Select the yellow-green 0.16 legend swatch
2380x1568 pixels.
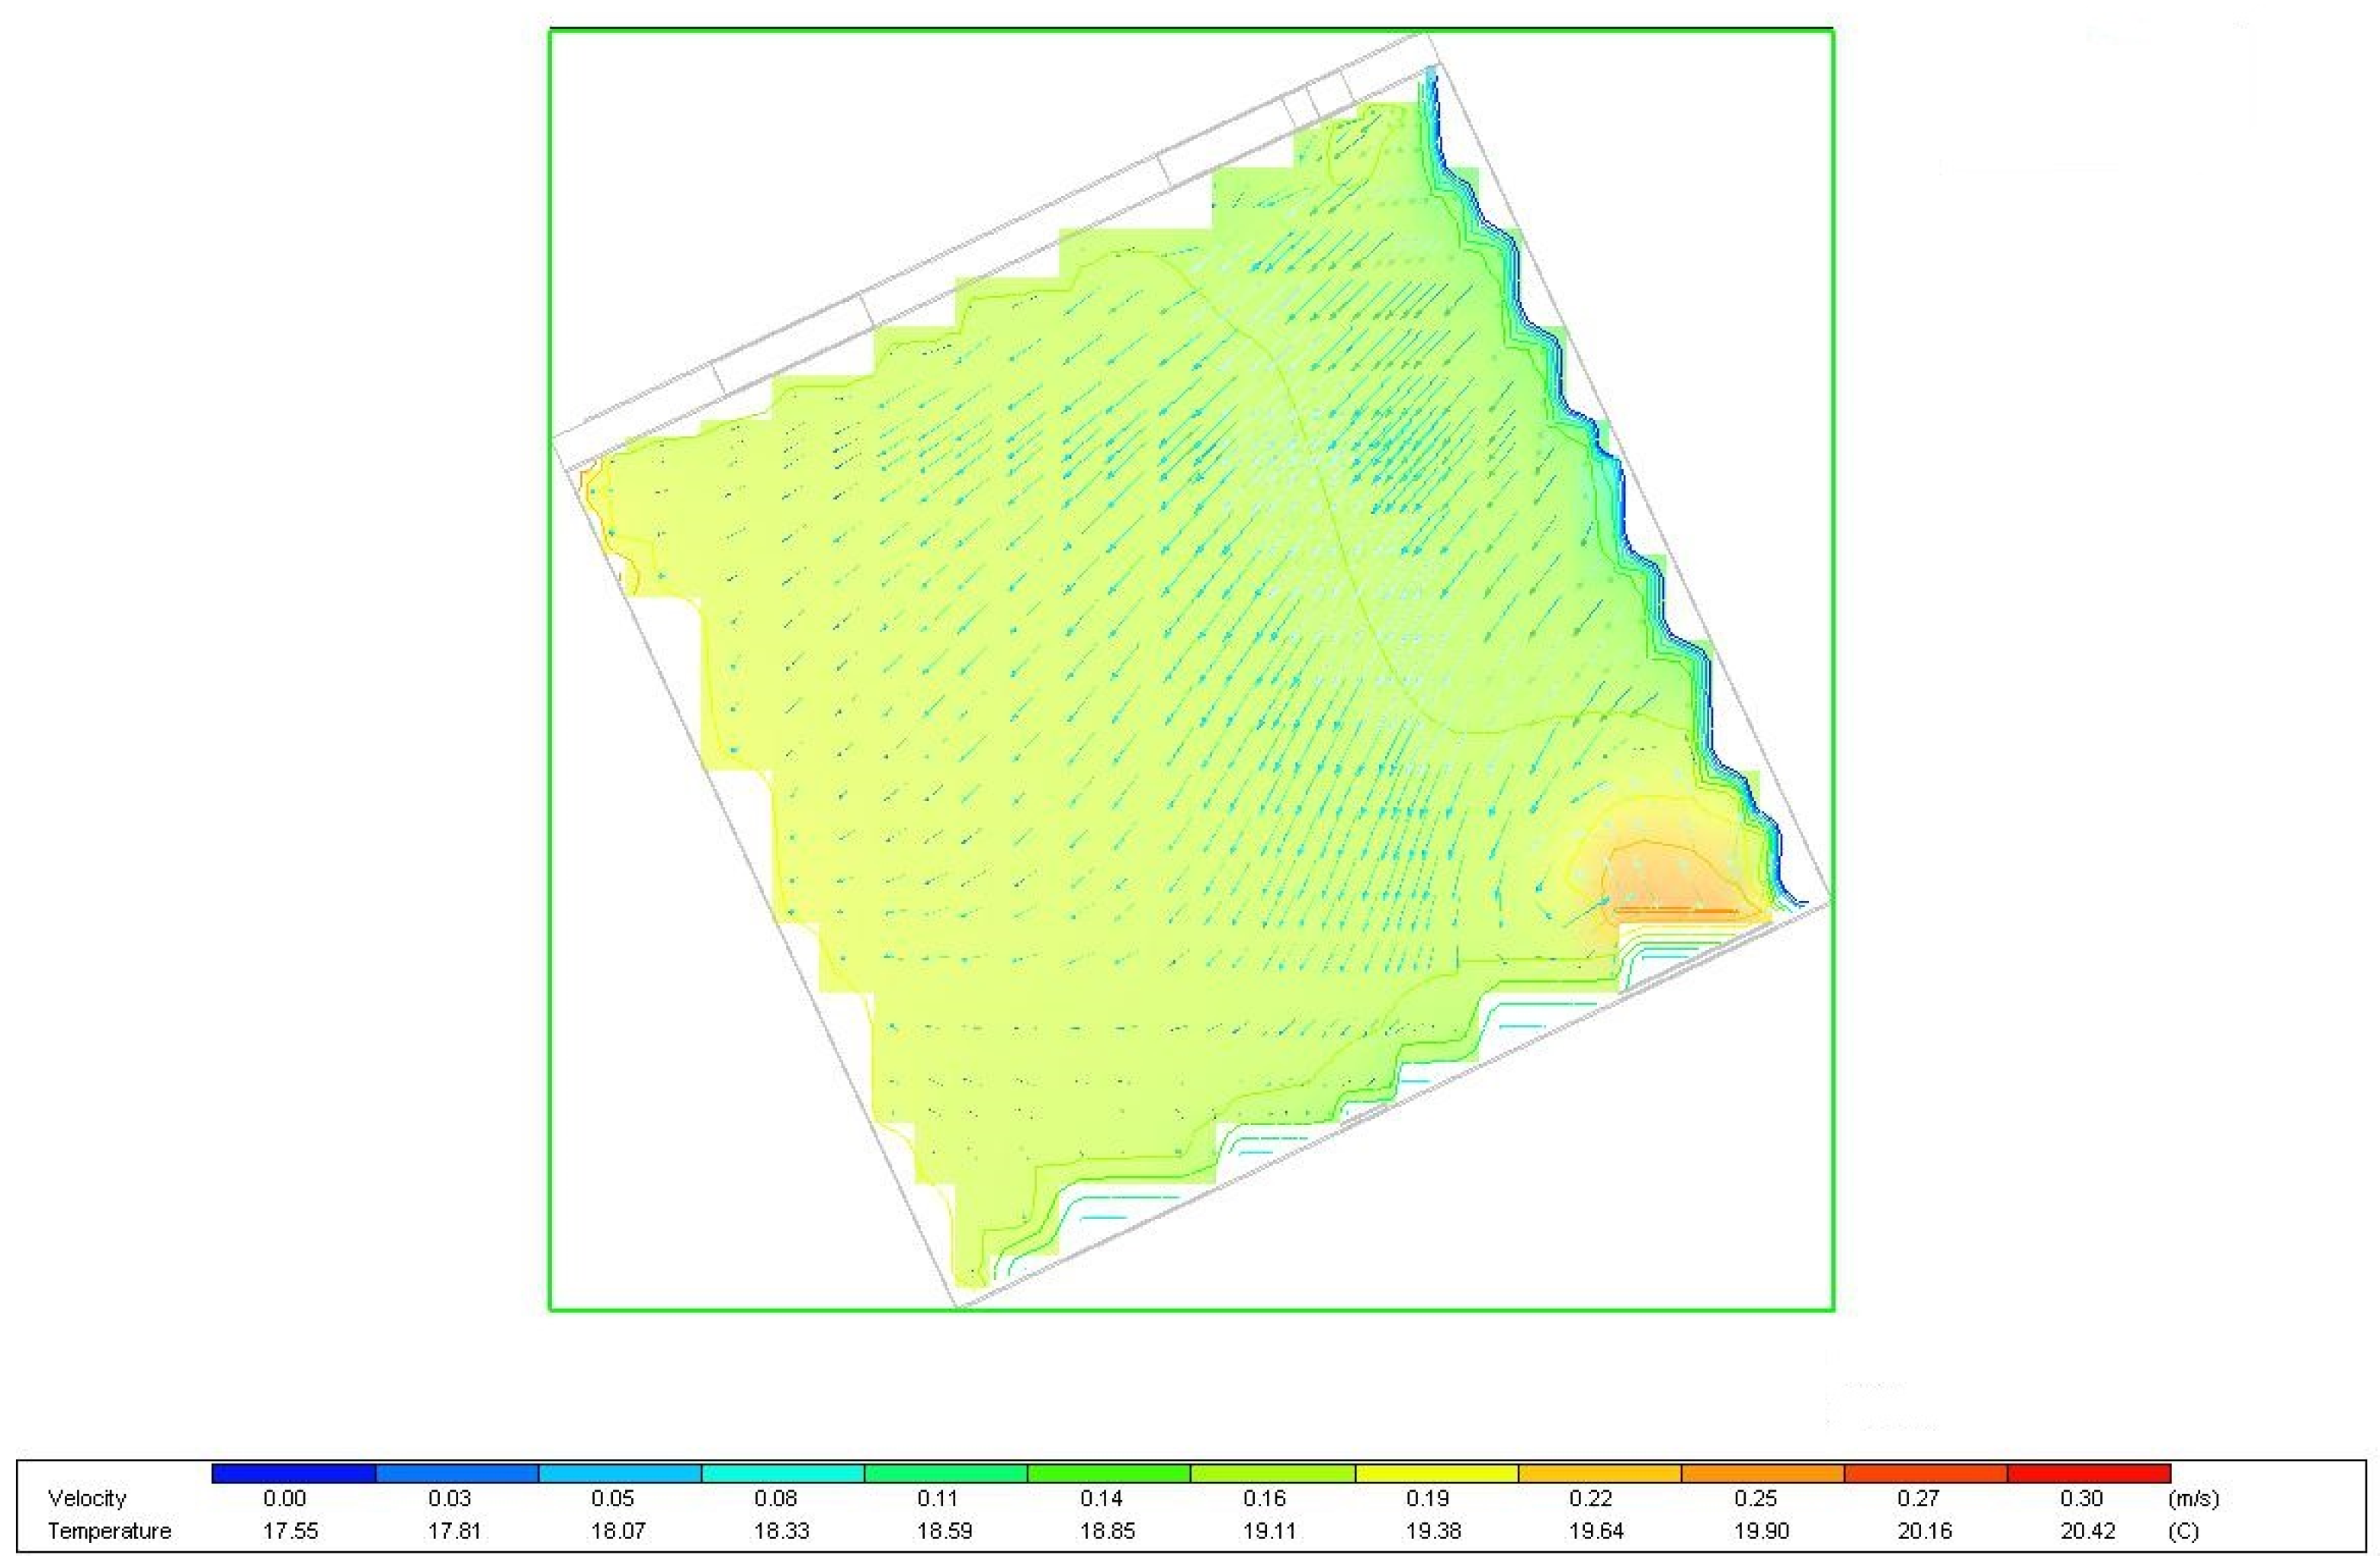pyautogui.click(x=1272, y=1473)
